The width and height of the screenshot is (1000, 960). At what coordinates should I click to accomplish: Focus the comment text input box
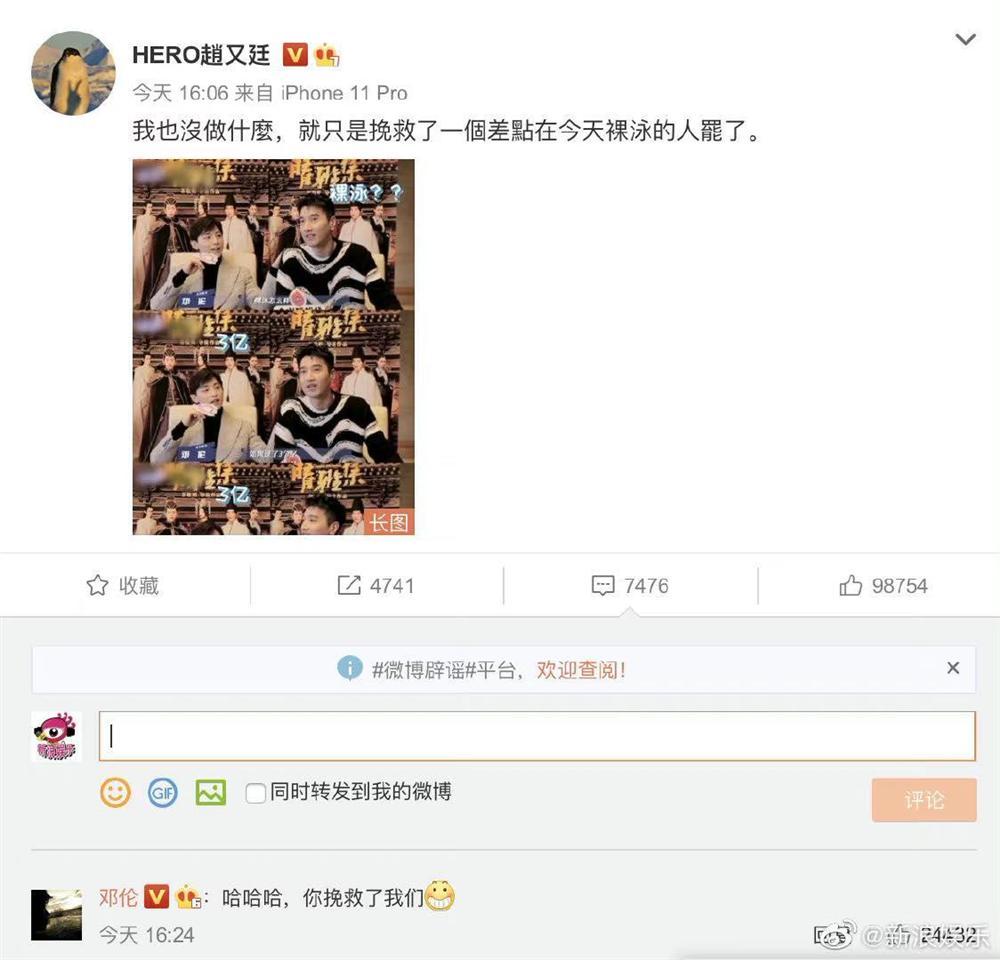click(537, 736)
